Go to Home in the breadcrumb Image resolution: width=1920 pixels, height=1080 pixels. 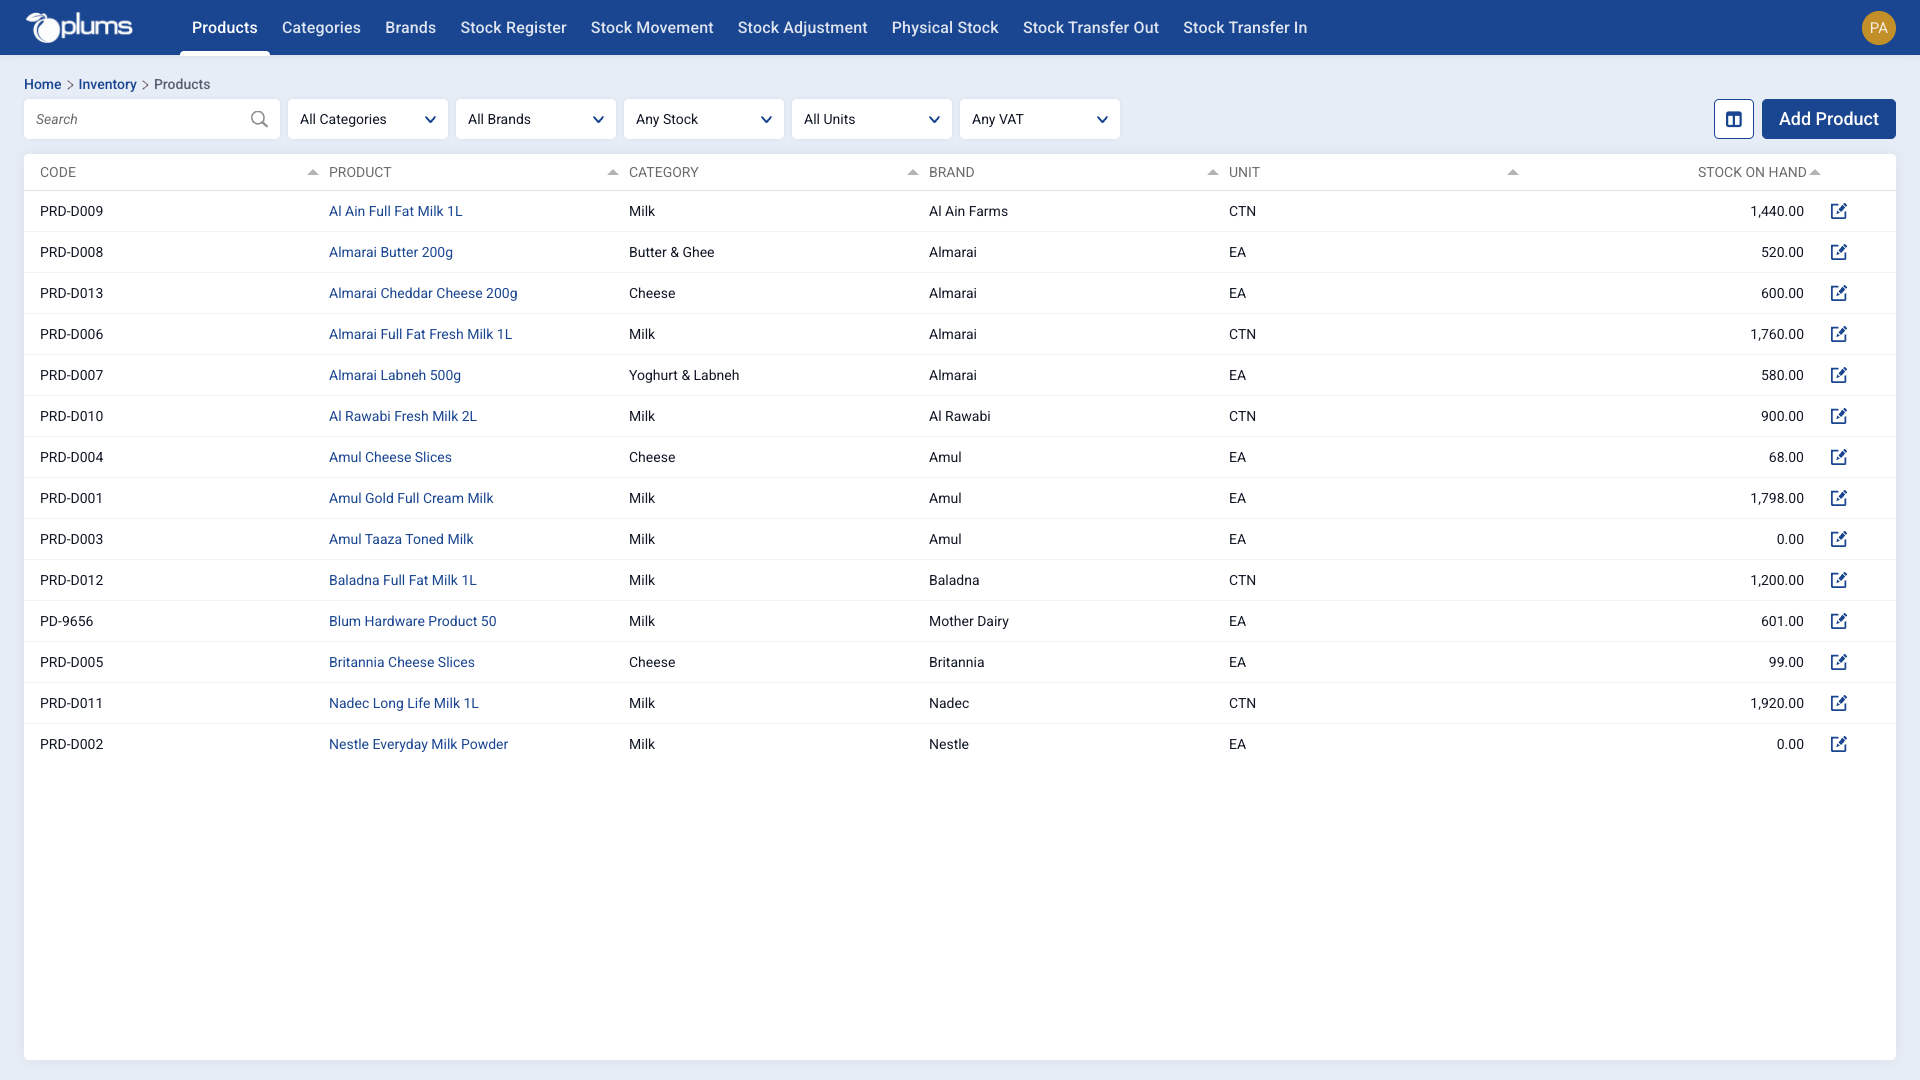[x=42, y=84]
